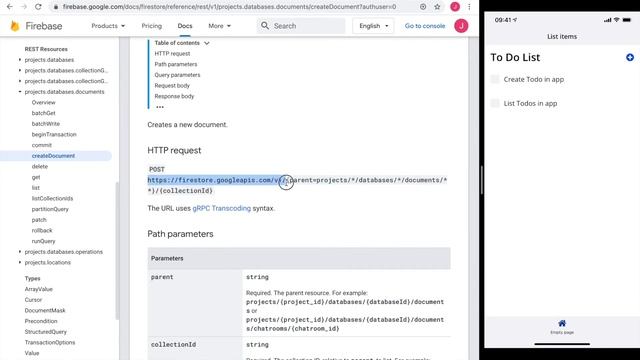
Task: Jump to HTTP request section
Action: pyautogui.click(x=172, y=53)
